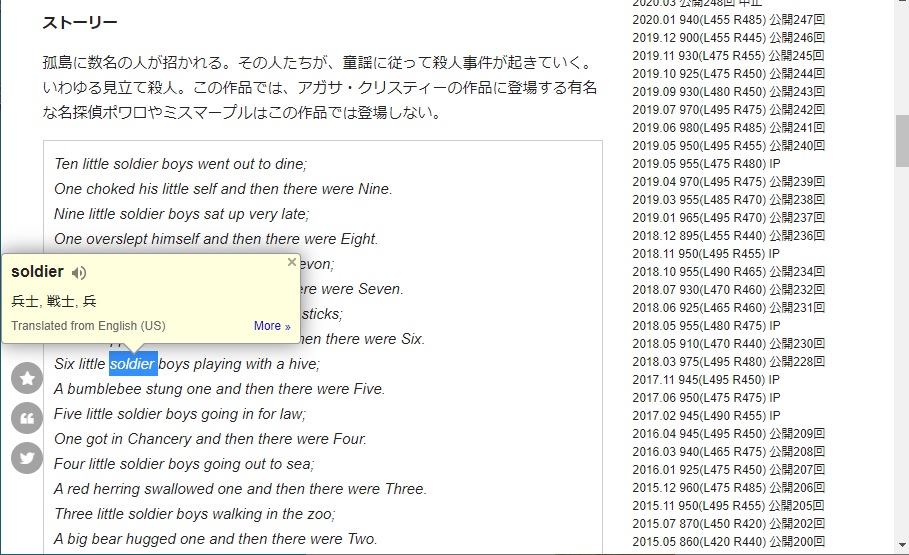Click the 2018.10 955(L490 R465) 公開234回 entry
Screen dimensions: 909x555
[728, 271]
